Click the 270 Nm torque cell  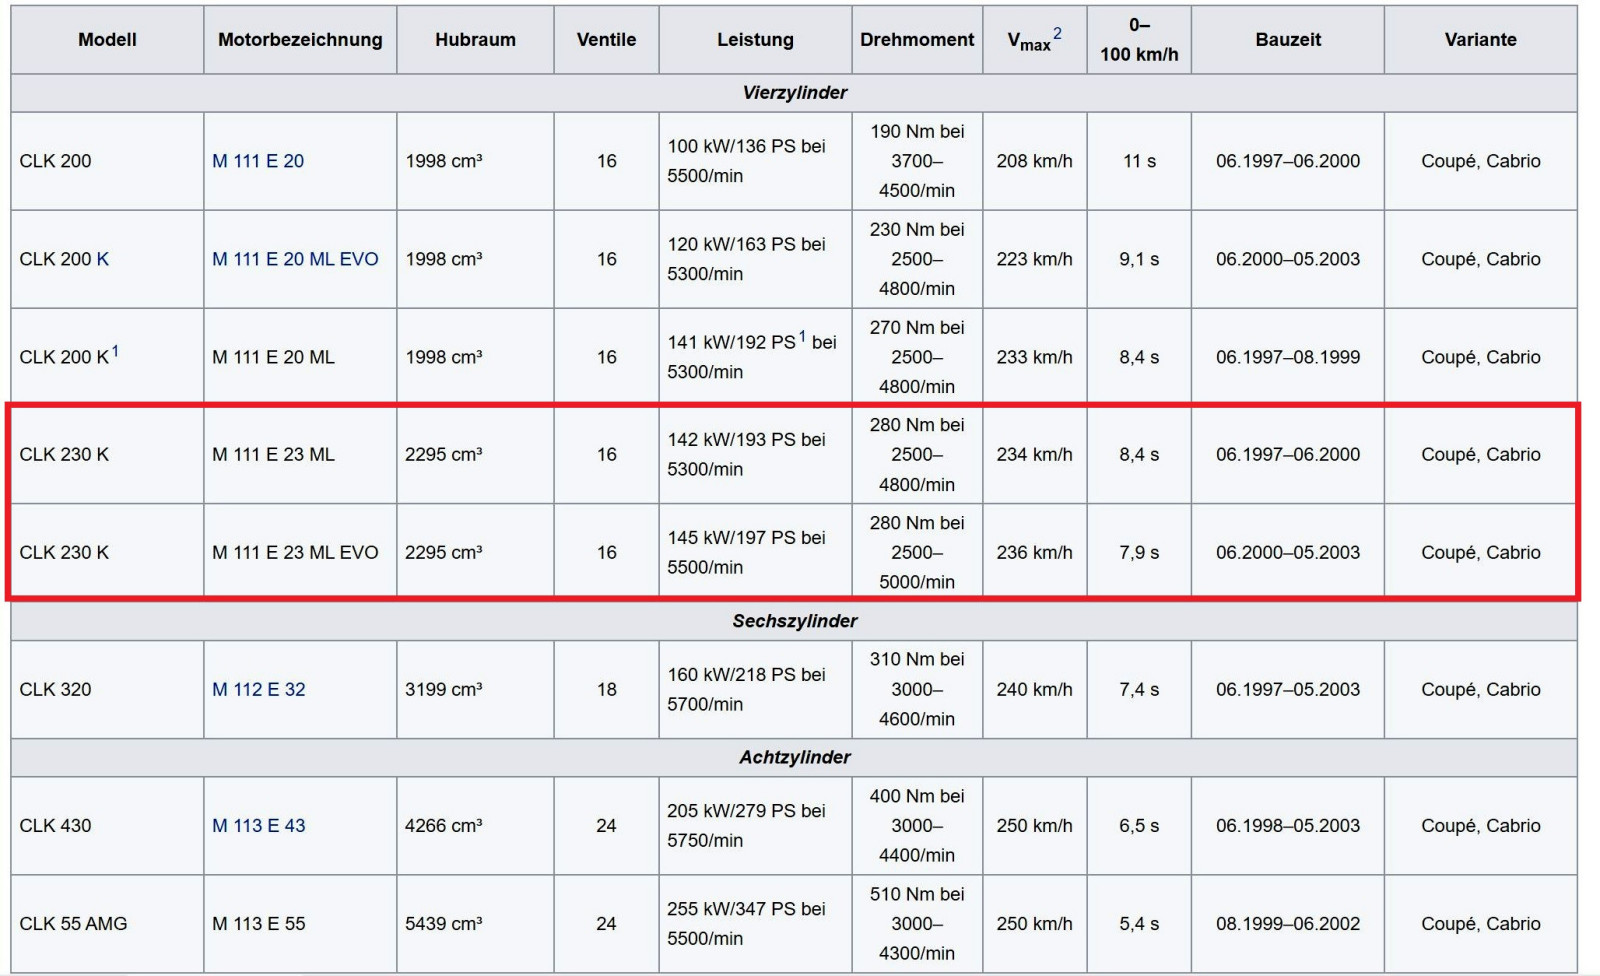pos(917,357)
